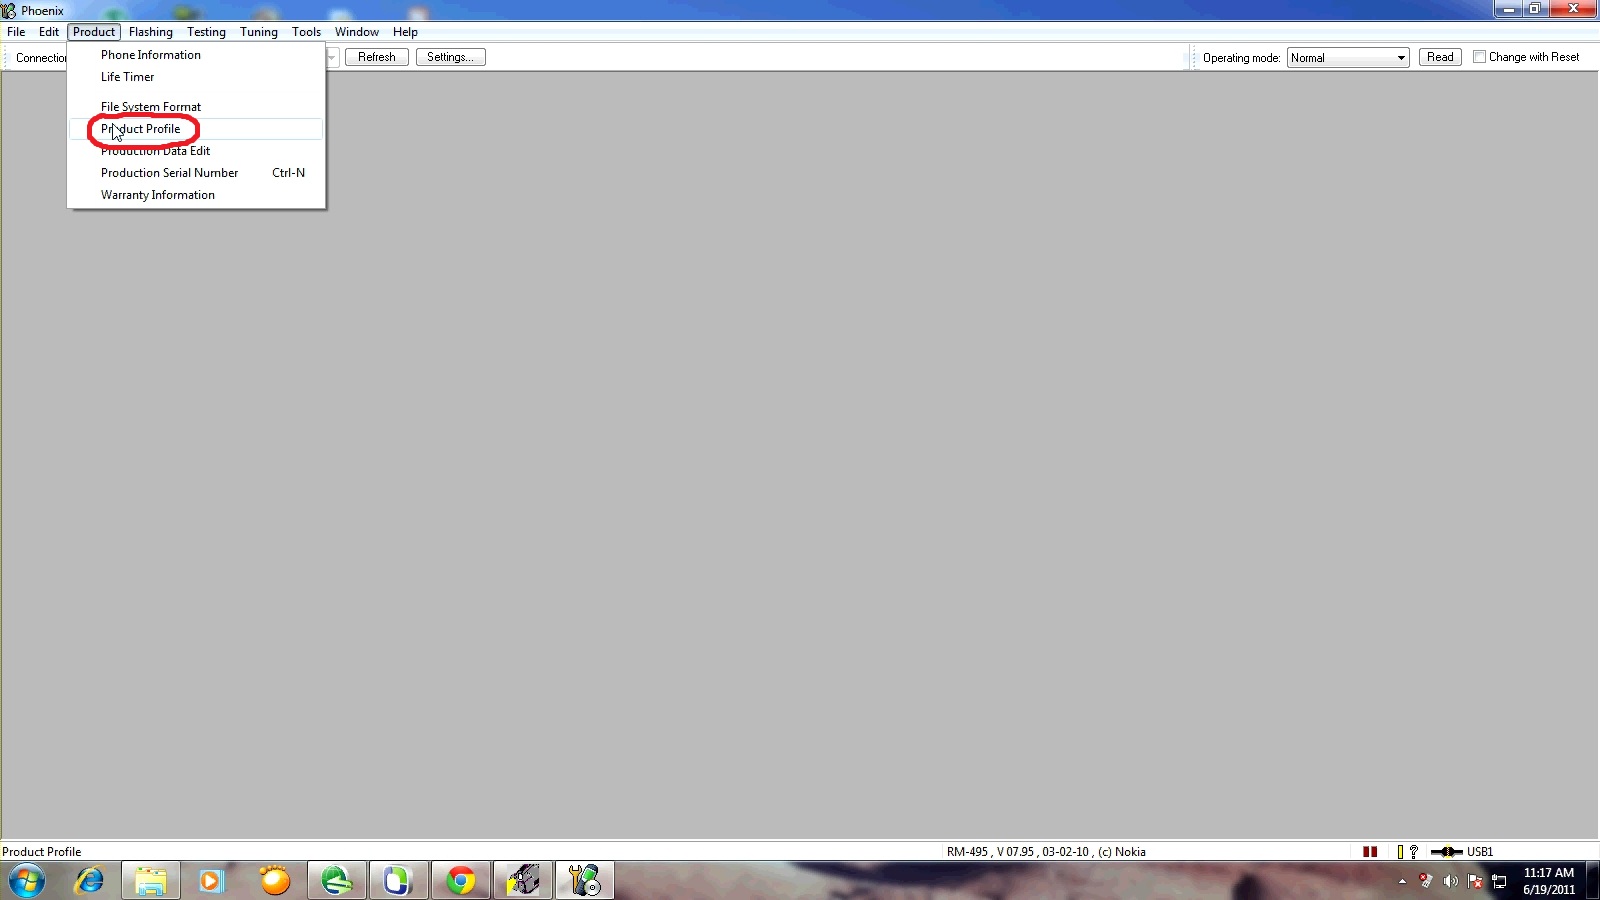Open Windows Explorer from taskbar

(x=151, y=881)
